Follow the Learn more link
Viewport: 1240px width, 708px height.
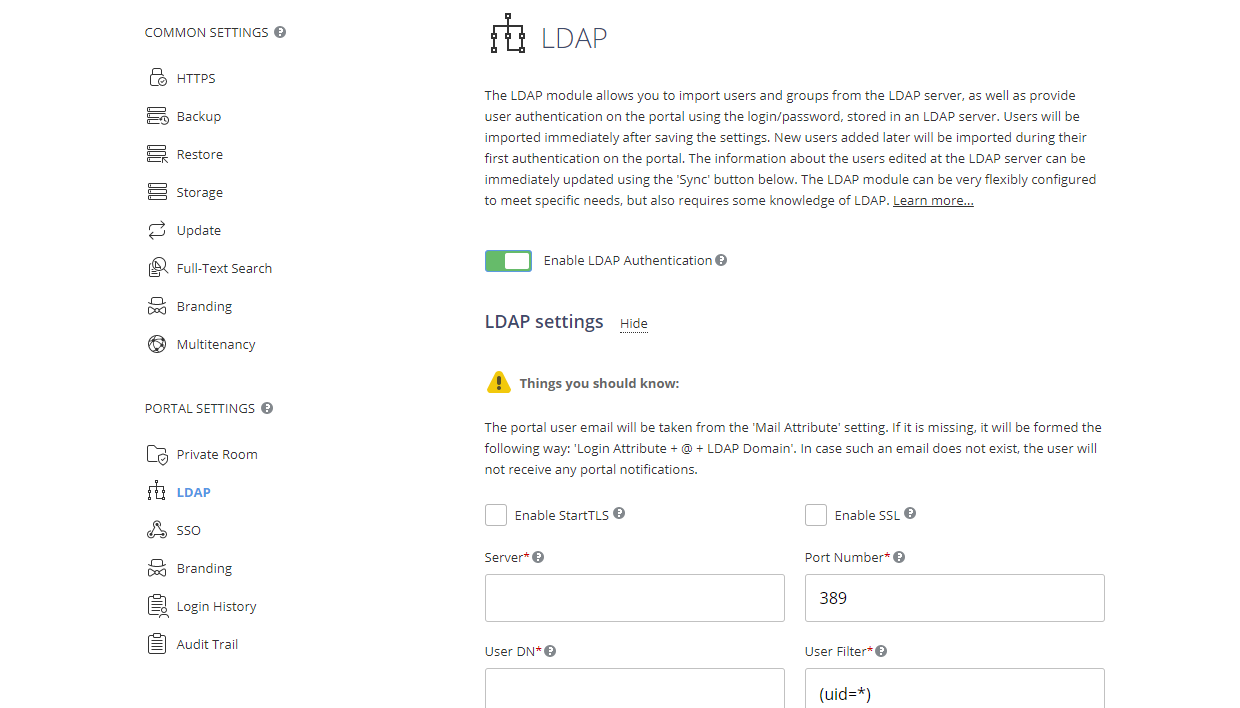coord(932,199)
